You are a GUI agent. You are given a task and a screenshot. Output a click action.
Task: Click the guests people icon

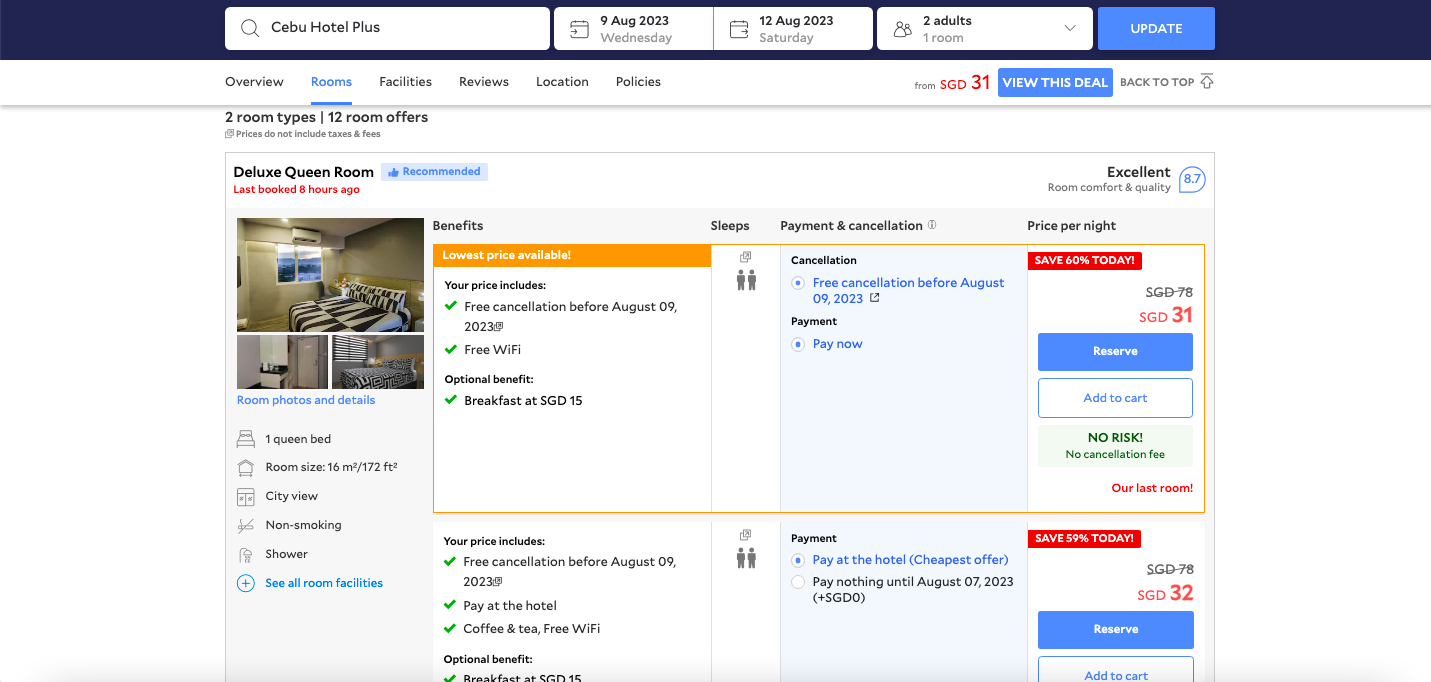902,29
